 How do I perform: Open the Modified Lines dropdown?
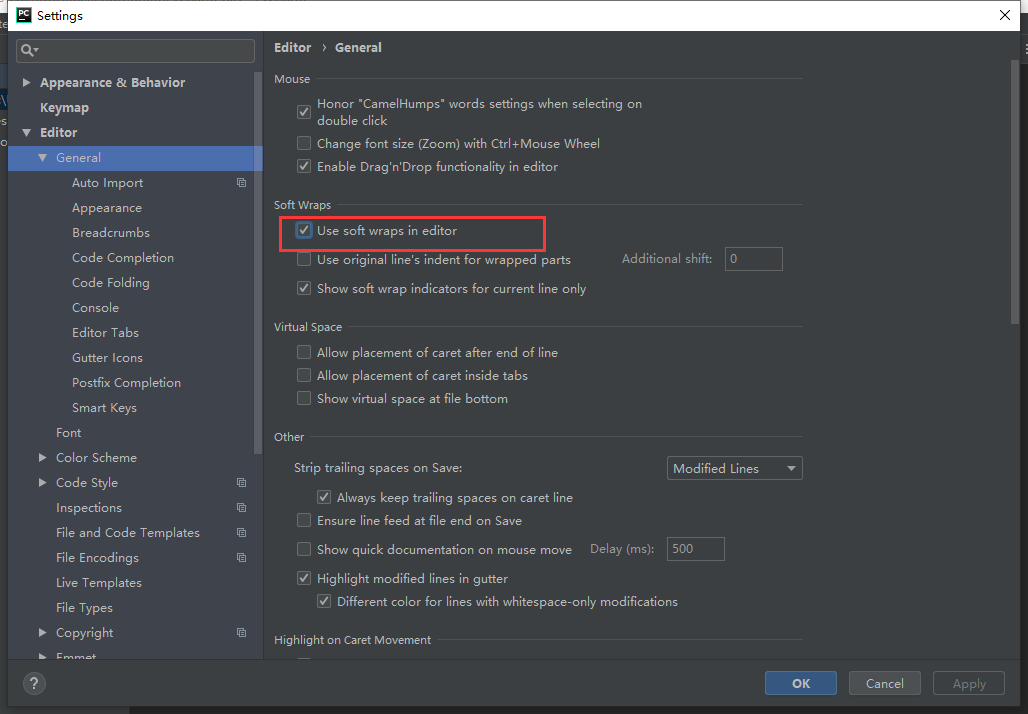pyautogui.click(x=734, y=469)
